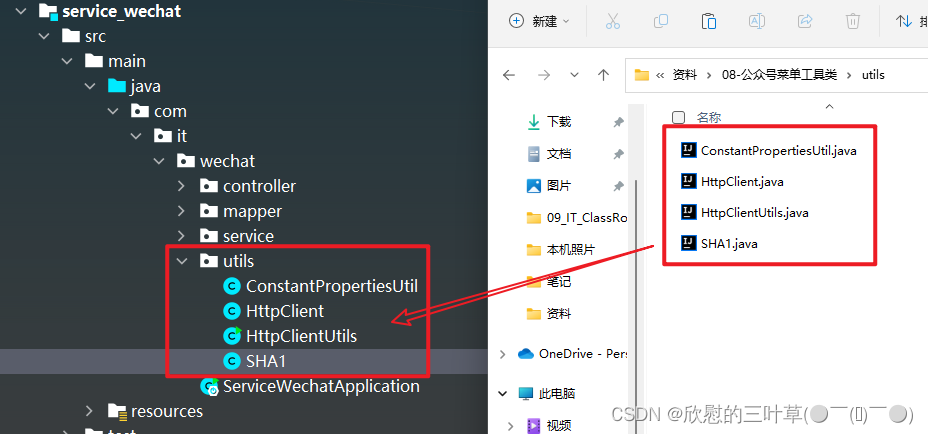928x434 pixels.
Task: Open 文档 quick access folder
Action: tap(549, 154)
